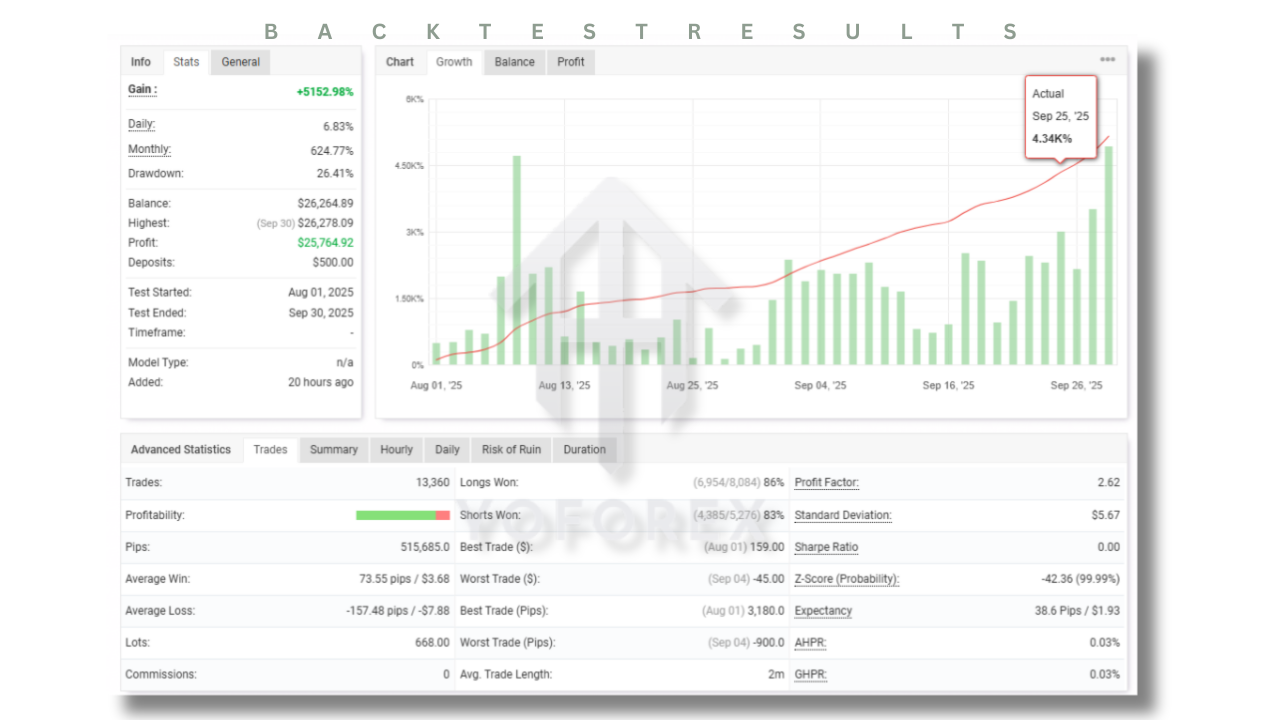Click the Gain label in Stats
1280x720 pixels.
tap(142, 90)
